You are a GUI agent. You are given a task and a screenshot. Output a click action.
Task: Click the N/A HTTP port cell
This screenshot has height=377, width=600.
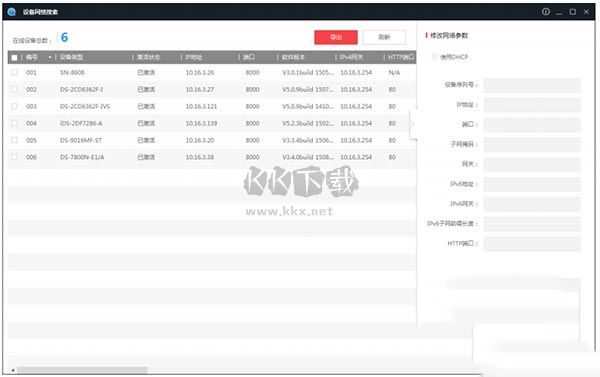pos(394,72)
